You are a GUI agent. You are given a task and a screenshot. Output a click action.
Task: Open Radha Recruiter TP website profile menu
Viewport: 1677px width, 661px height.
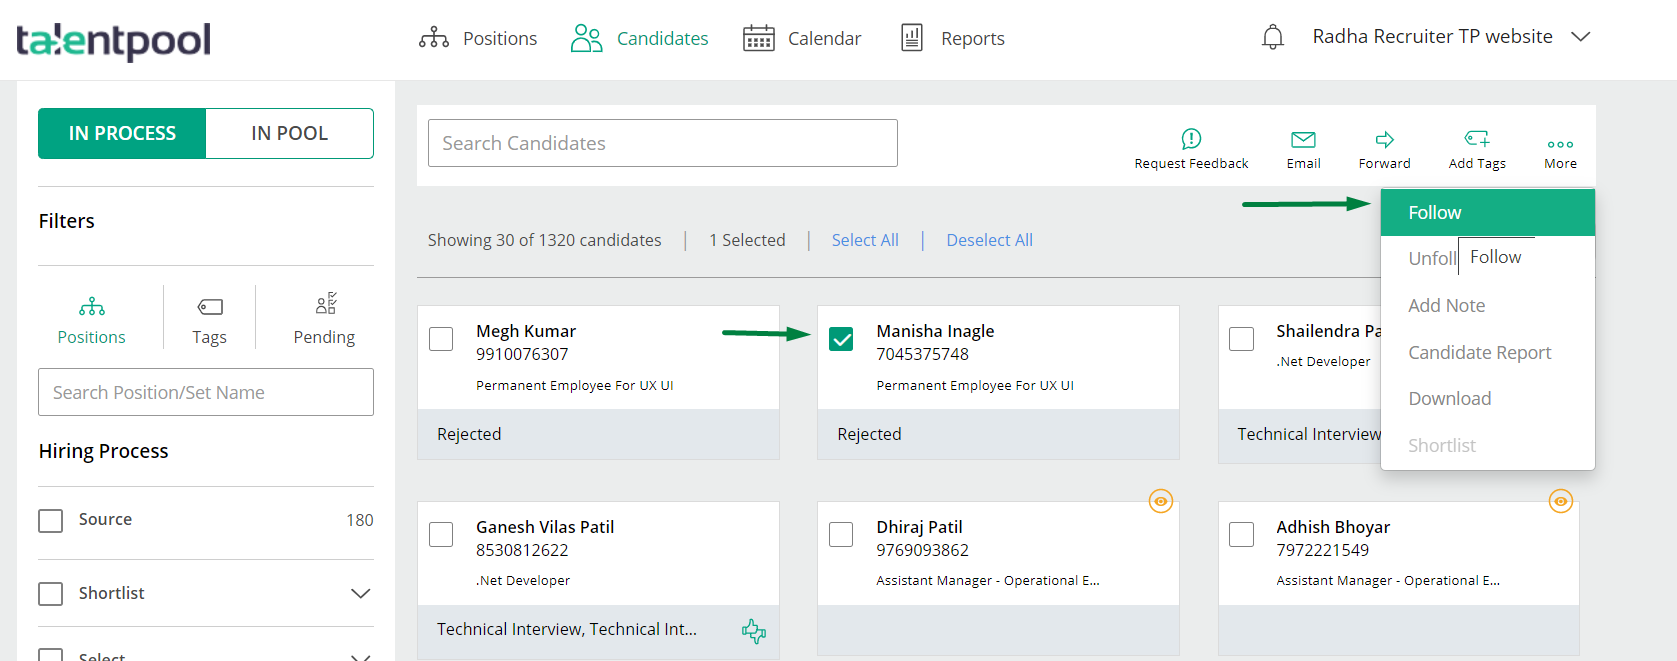1432,37
